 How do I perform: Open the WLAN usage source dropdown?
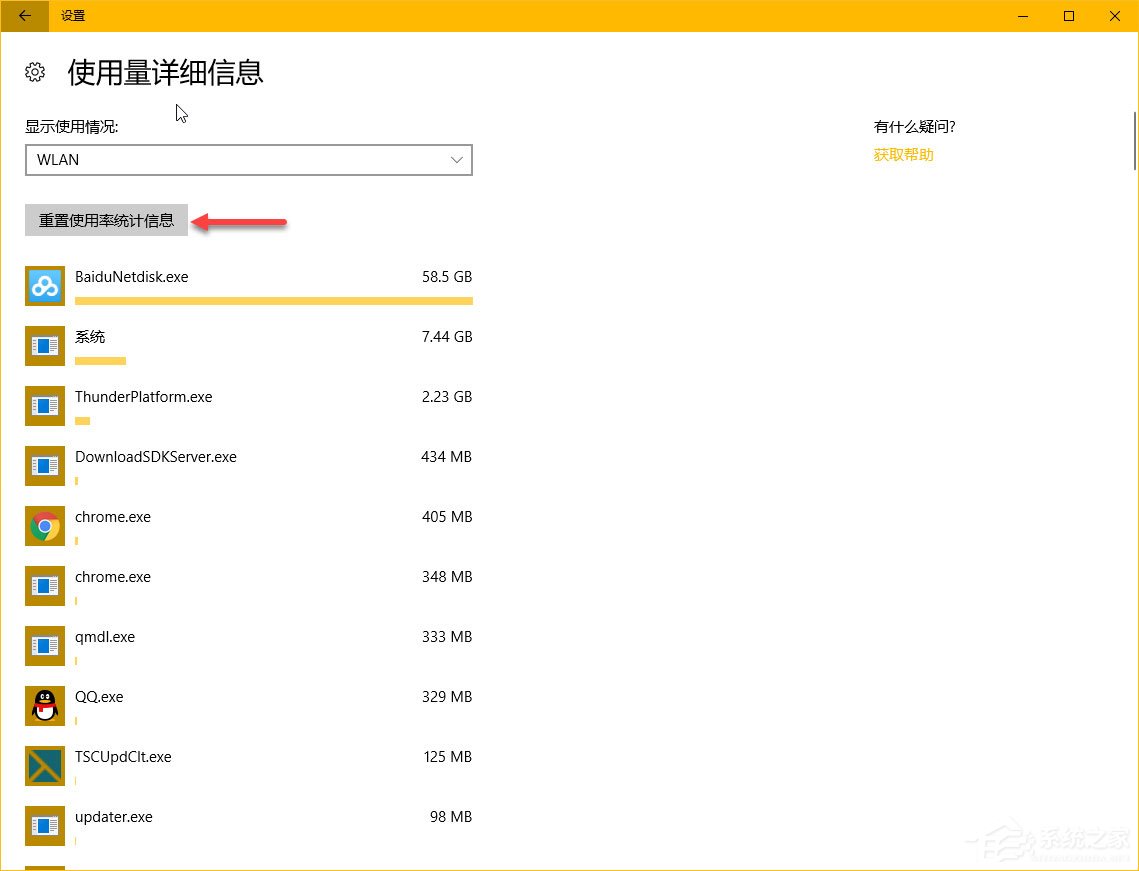[248, 160]
